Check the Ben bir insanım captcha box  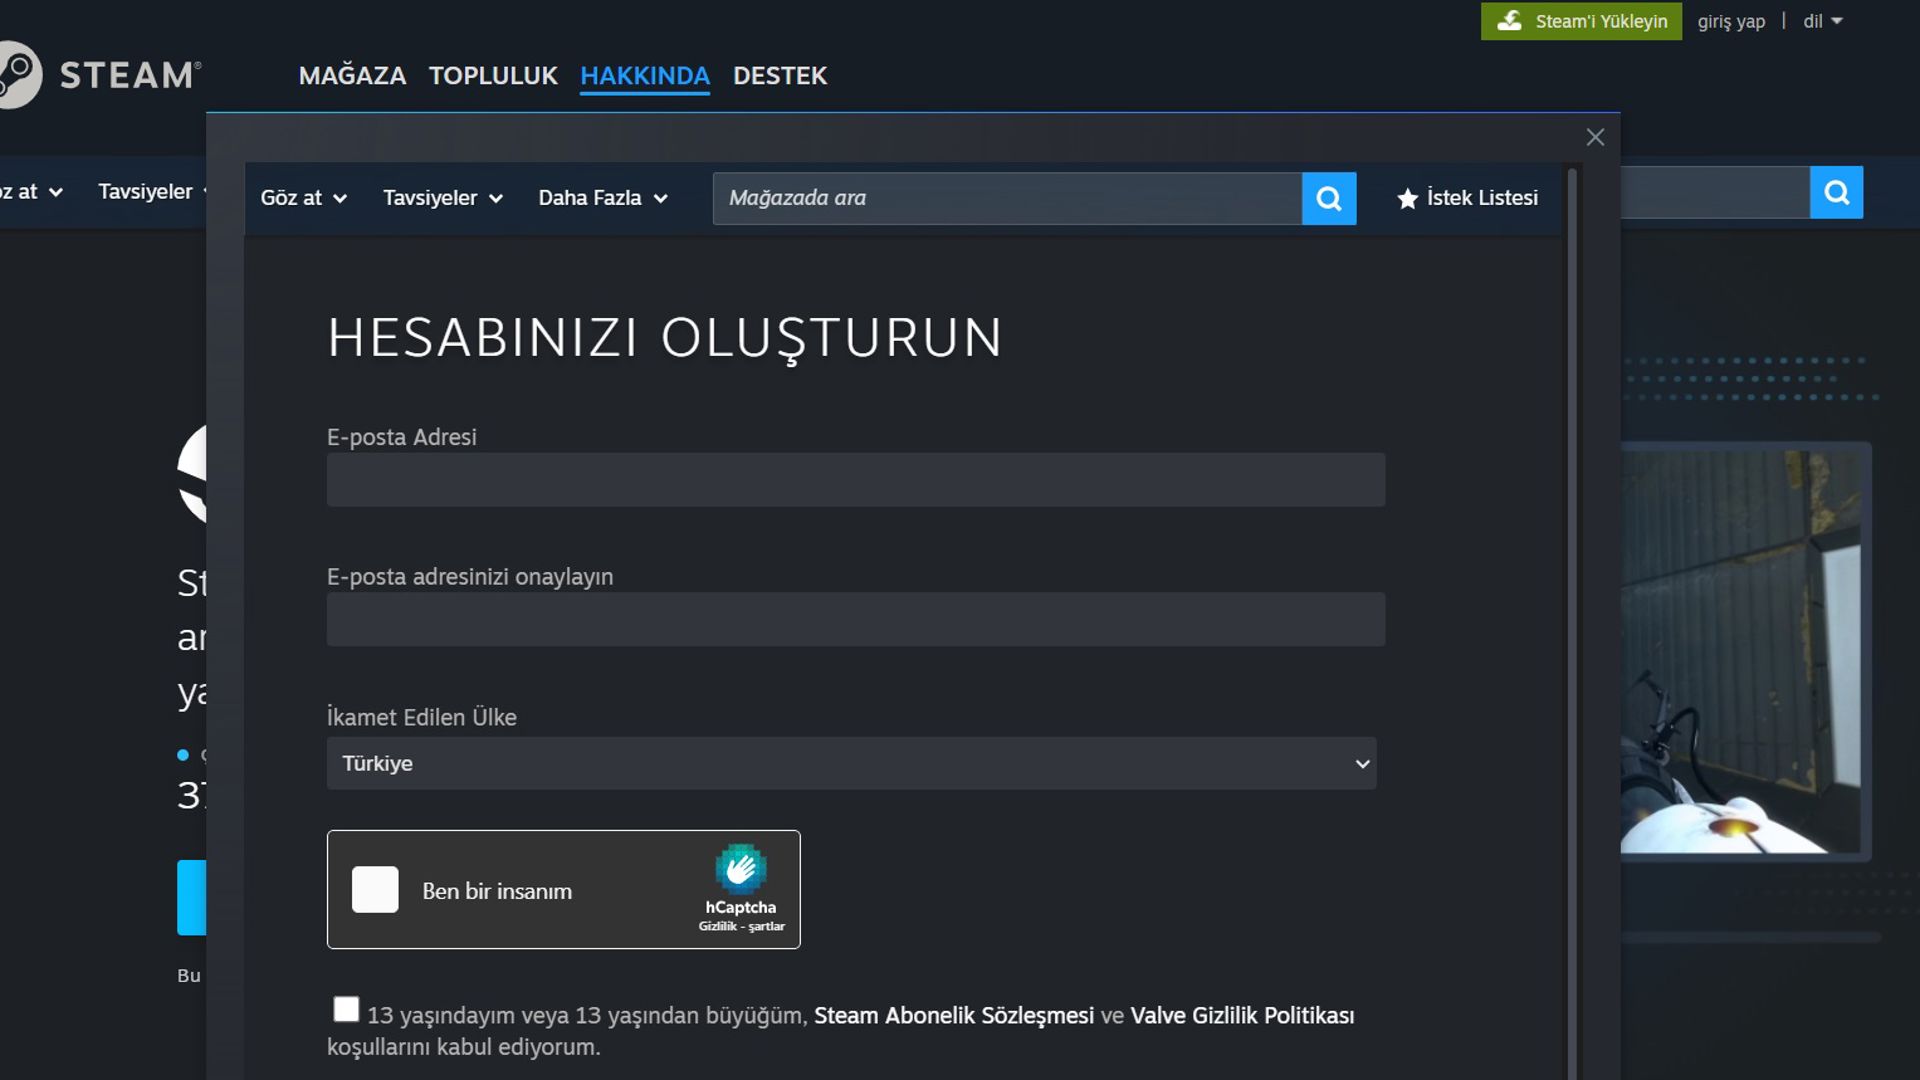click(375, 890)
